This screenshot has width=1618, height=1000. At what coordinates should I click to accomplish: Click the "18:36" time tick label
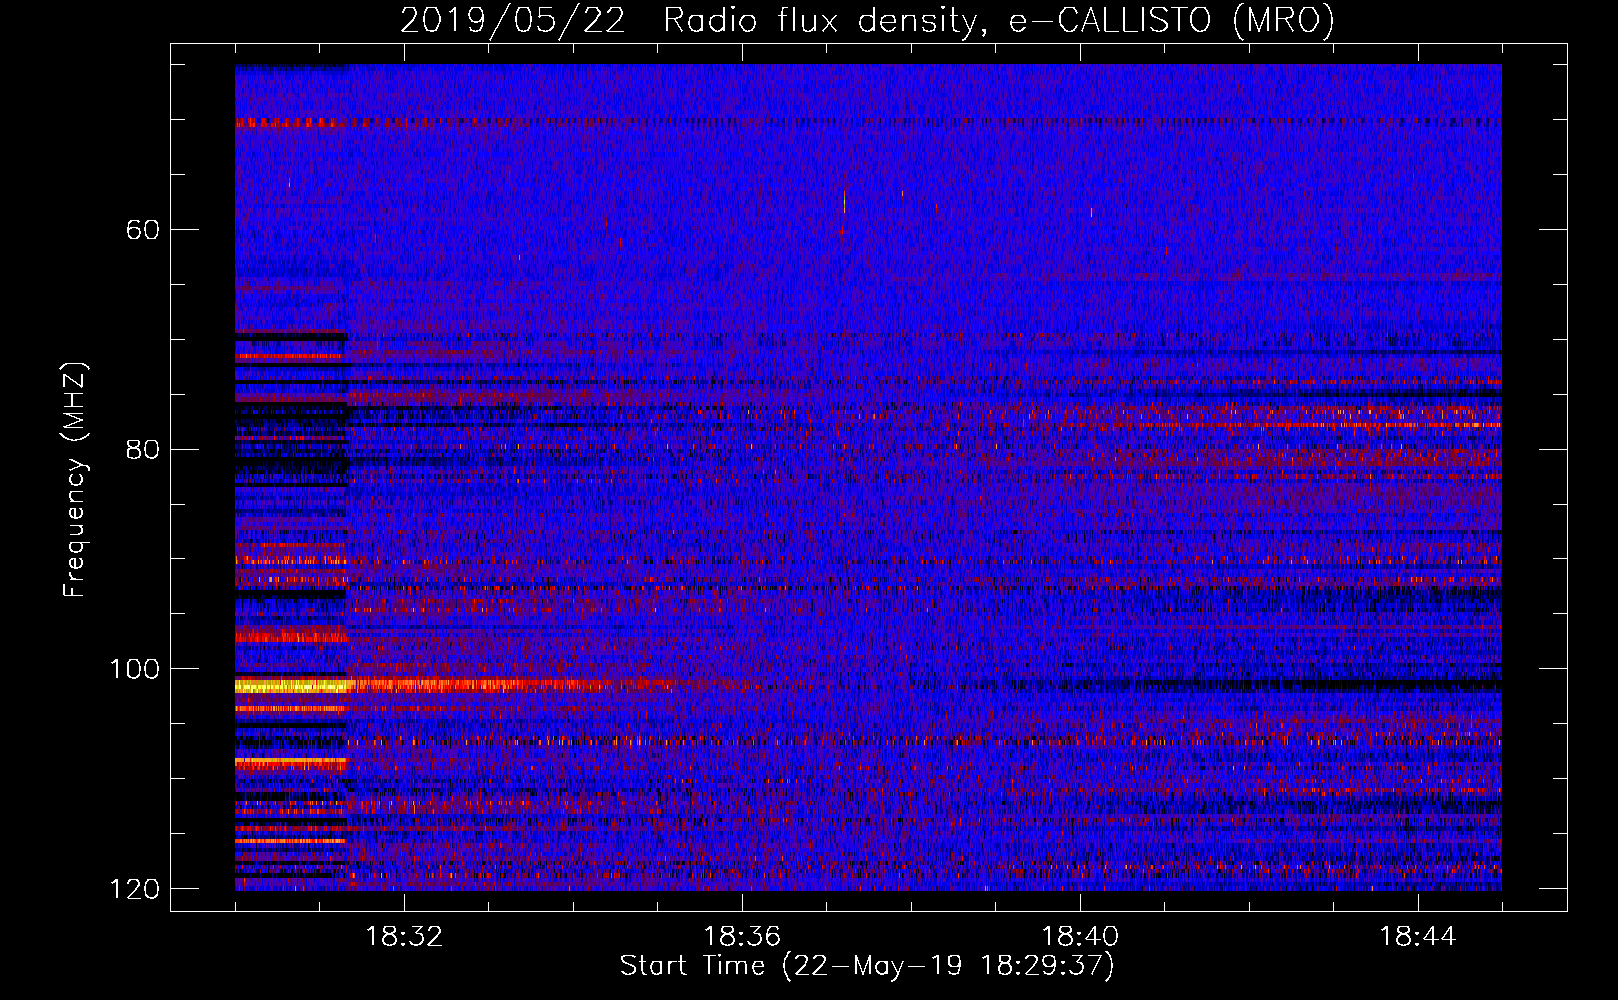(x=742, y=937)
